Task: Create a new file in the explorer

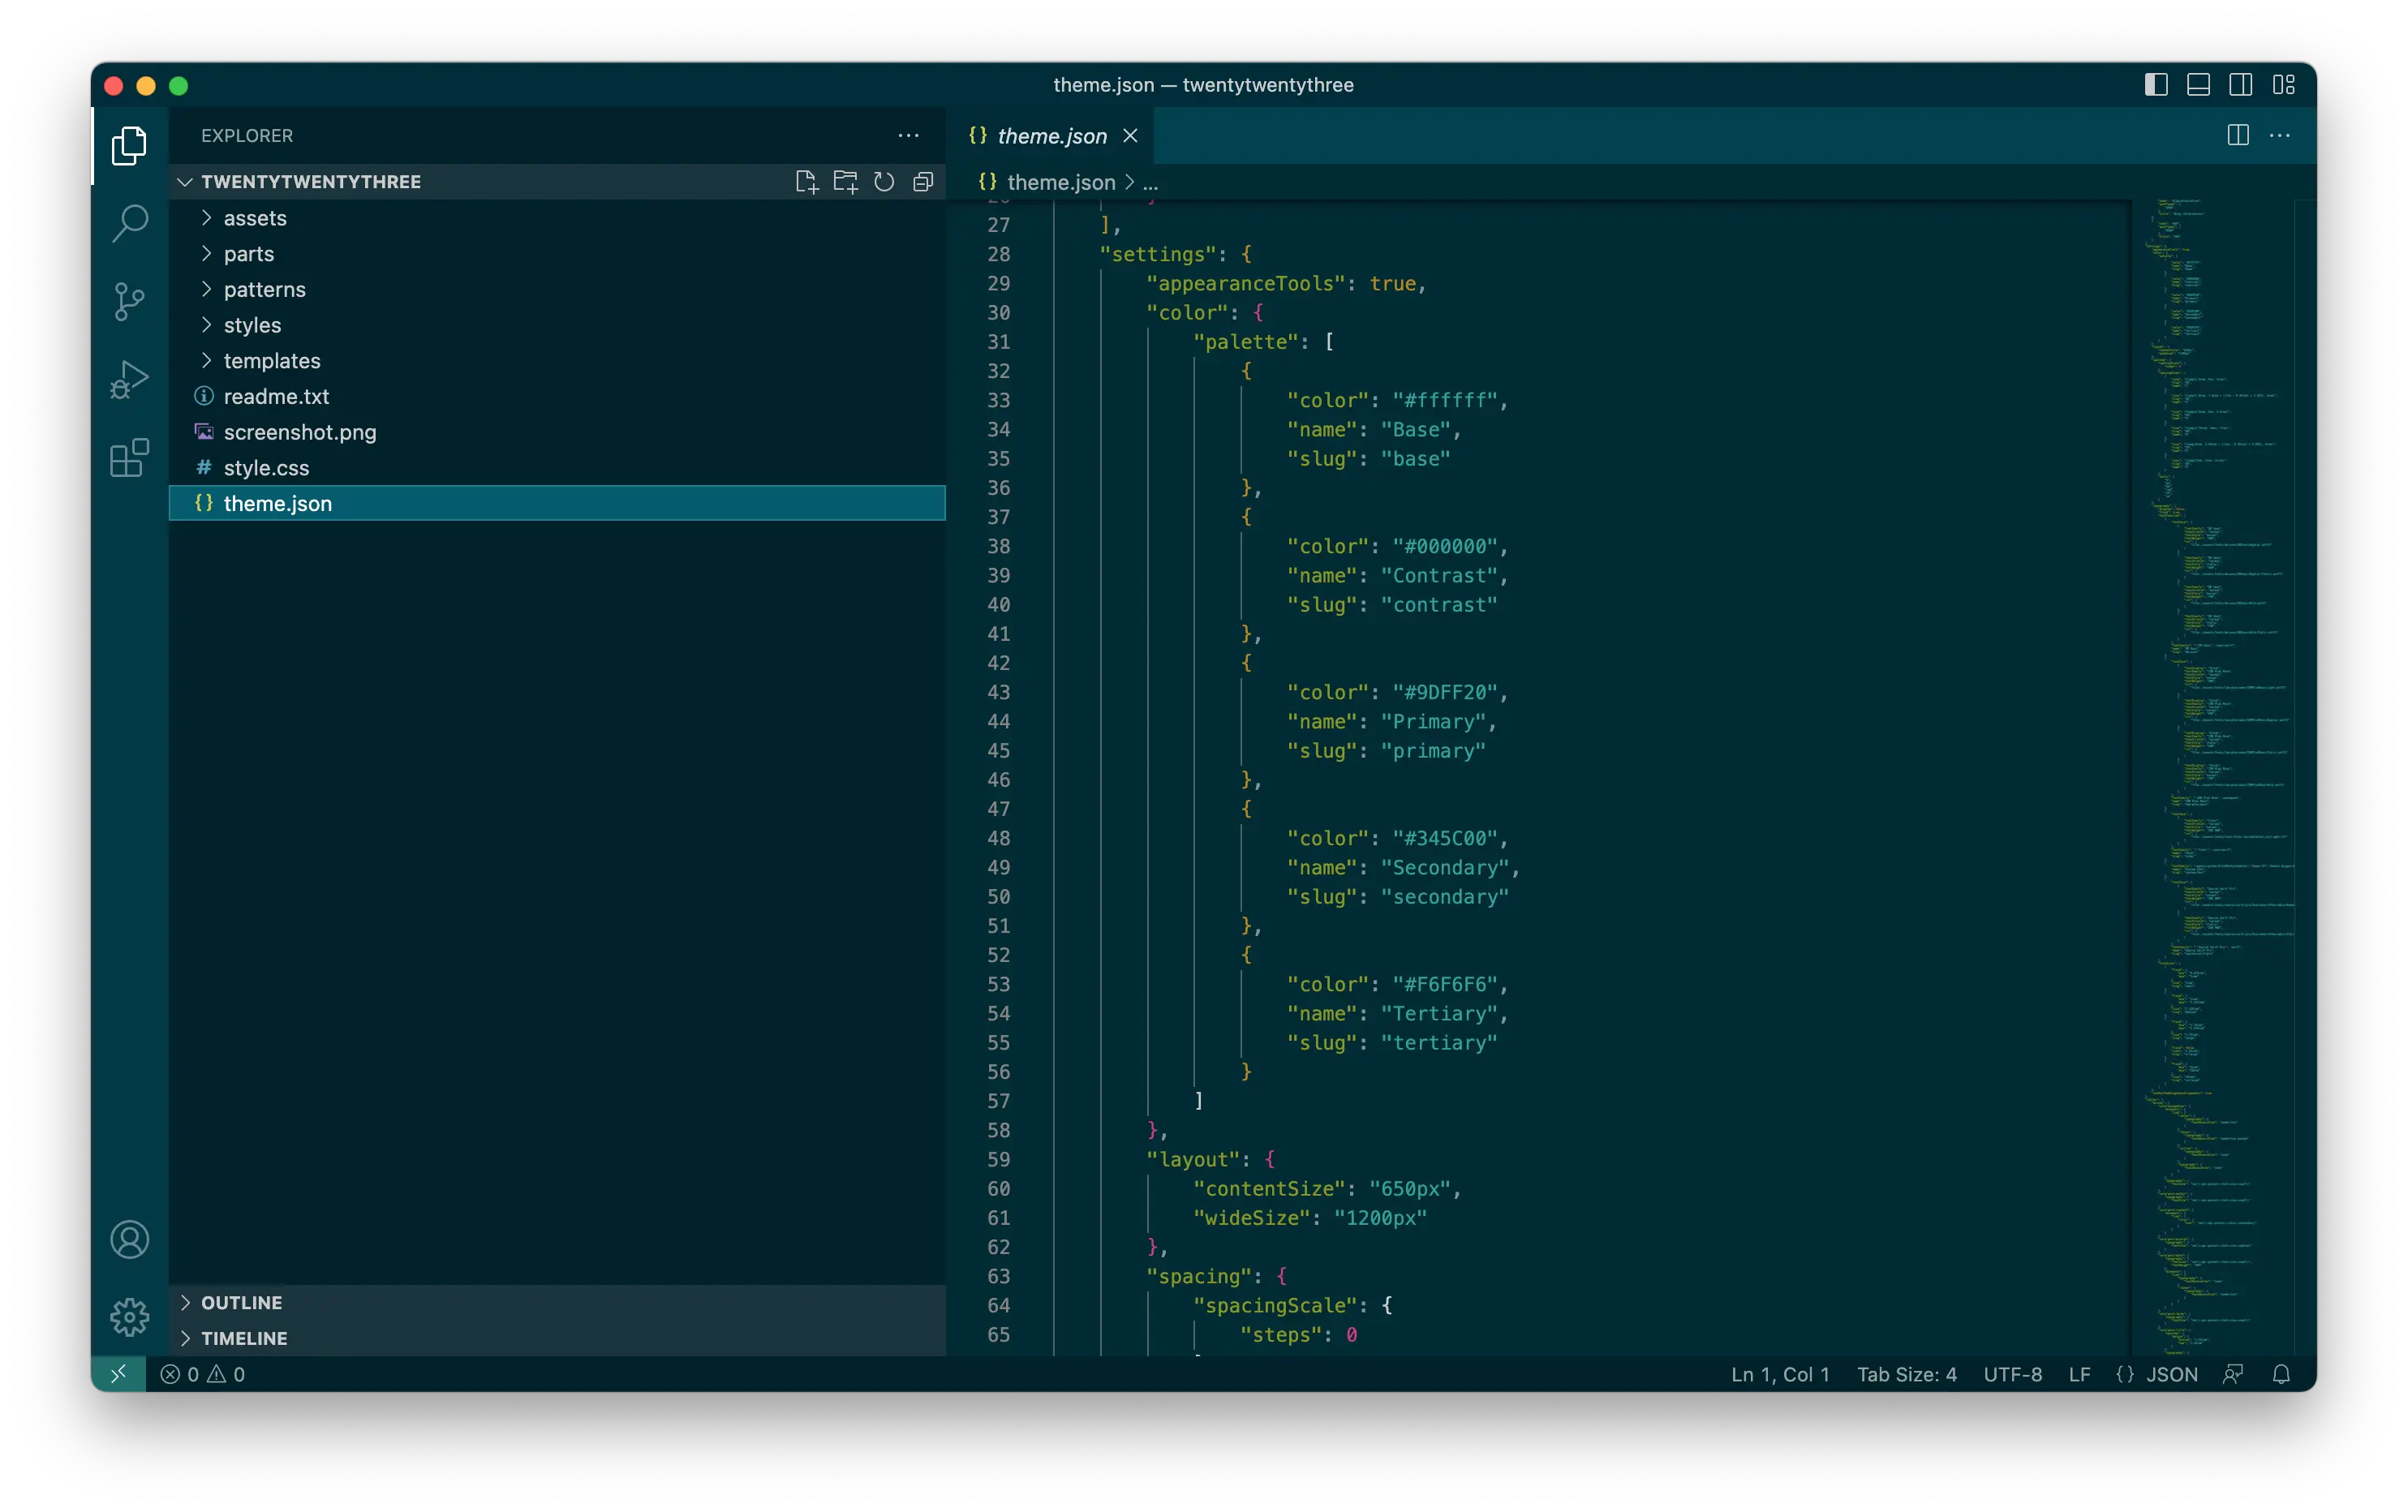Action: (806, 182)
